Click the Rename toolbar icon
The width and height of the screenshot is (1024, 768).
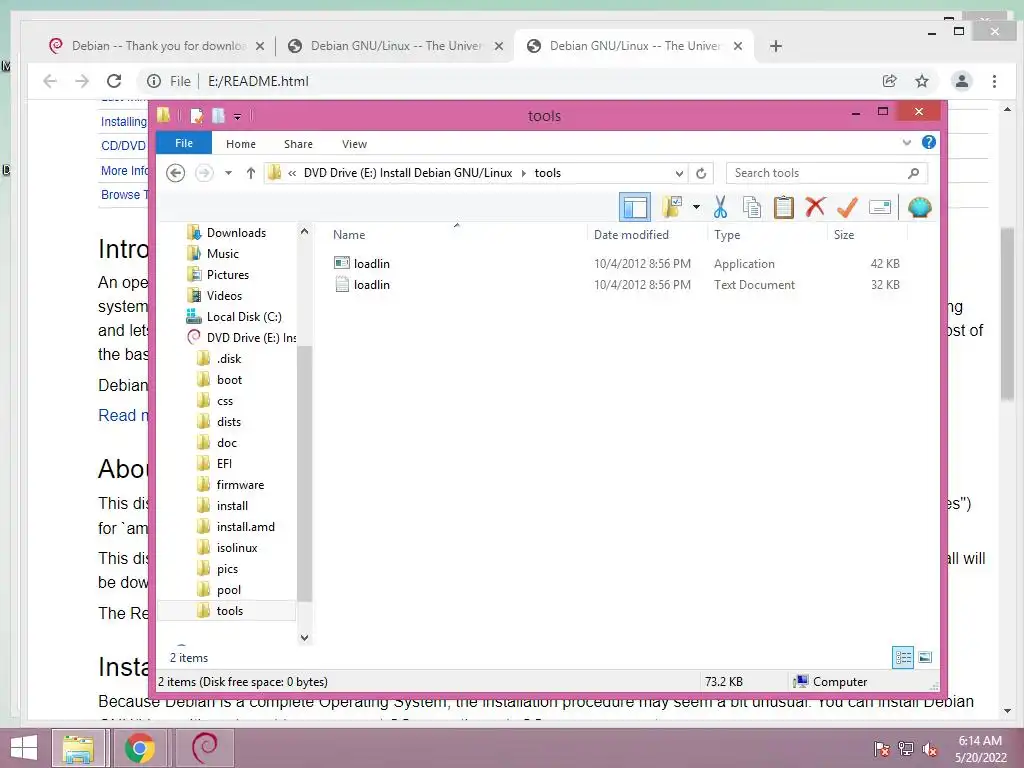[x=880, y=208]
